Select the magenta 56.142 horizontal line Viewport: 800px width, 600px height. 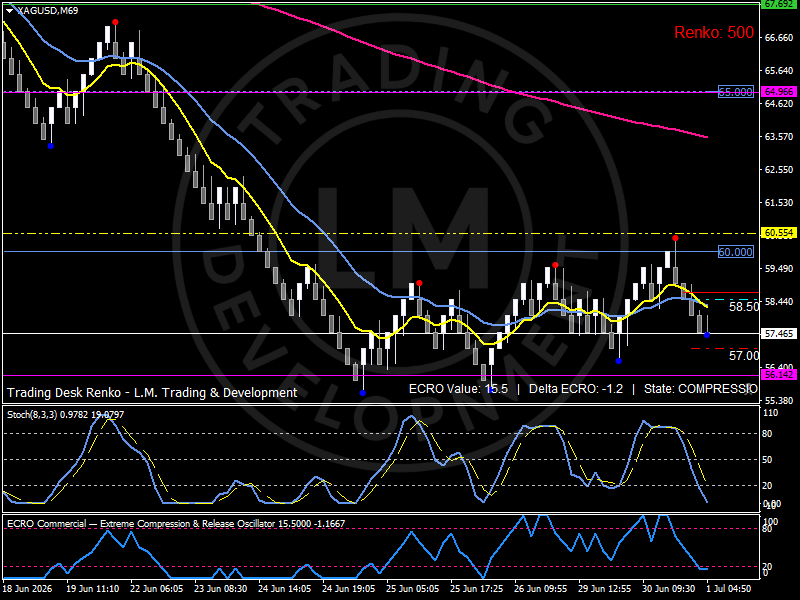382,376
